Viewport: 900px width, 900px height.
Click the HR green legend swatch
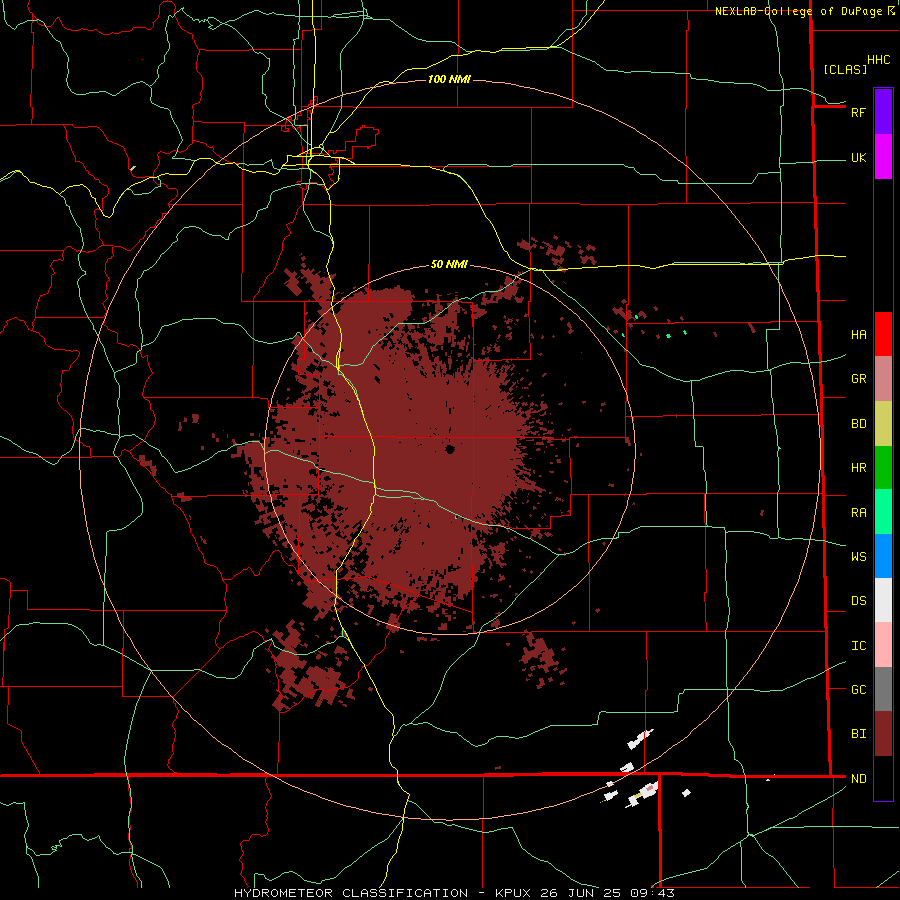point(883,468)
